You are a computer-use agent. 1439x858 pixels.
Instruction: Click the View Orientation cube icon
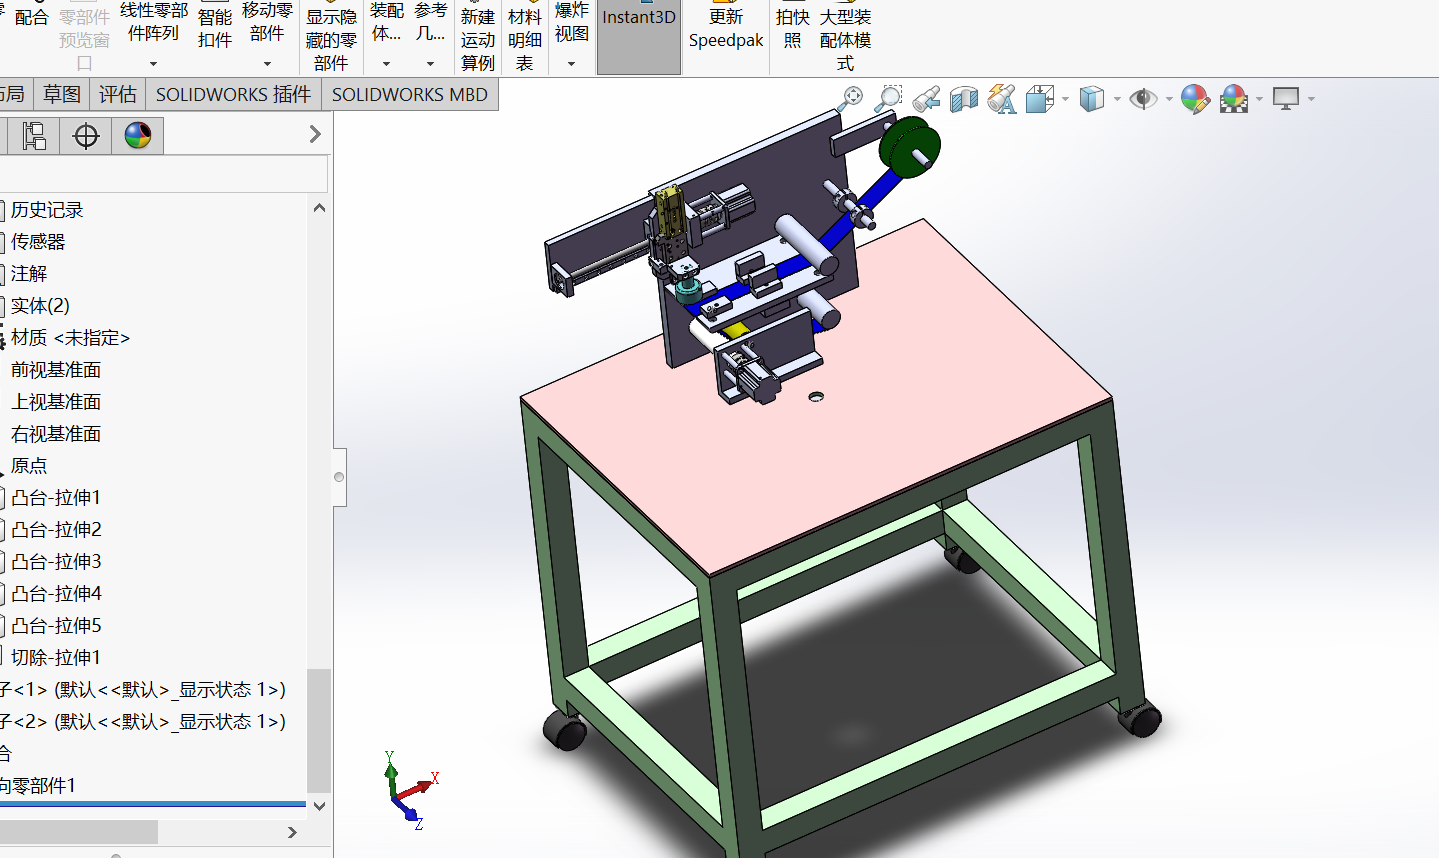click(1040, 98)
